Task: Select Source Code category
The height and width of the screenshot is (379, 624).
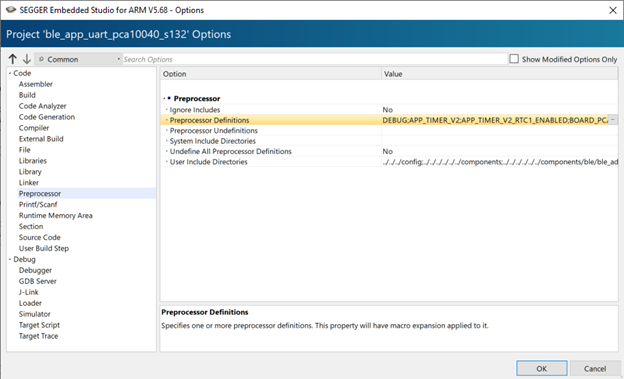Action: pos(40,237)
